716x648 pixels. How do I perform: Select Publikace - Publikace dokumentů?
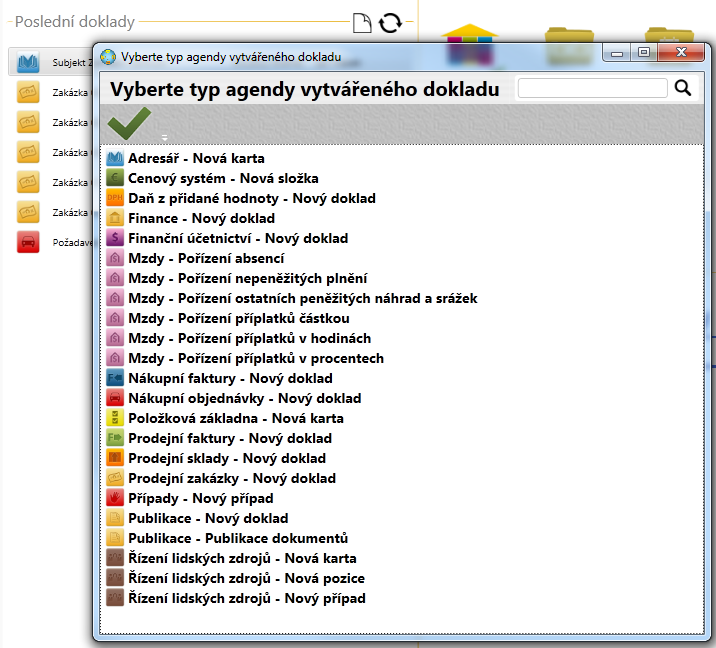(x=238, y=538)
